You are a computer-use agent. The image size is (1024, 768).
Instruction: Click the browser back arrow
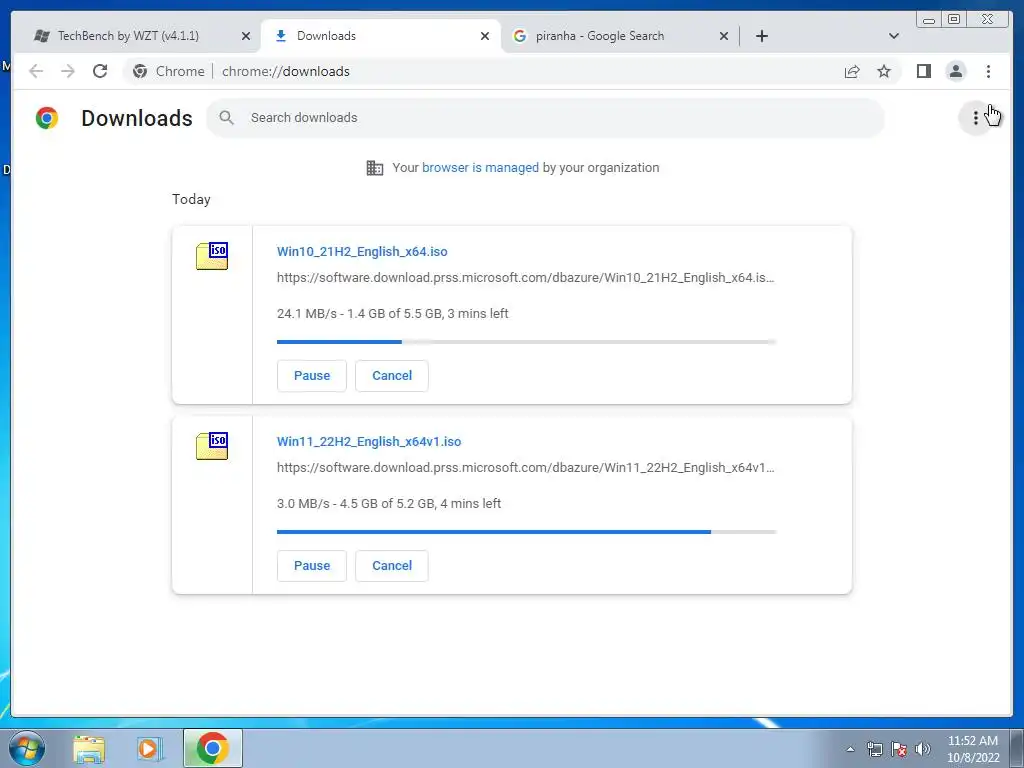pos(36,71)
